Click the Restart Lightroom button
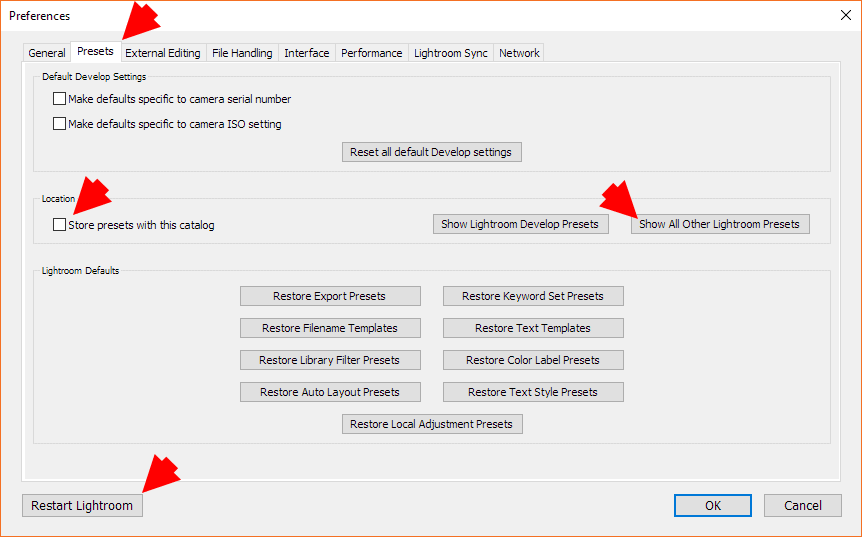The width and height of the screenshot is (862, 537). (82, 506)
